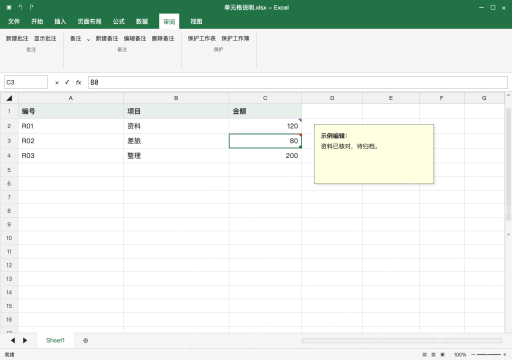The width and height of the screenshot is (512, 360).
Task: Go to the previous sheet arrow
Action: point(13,340)
